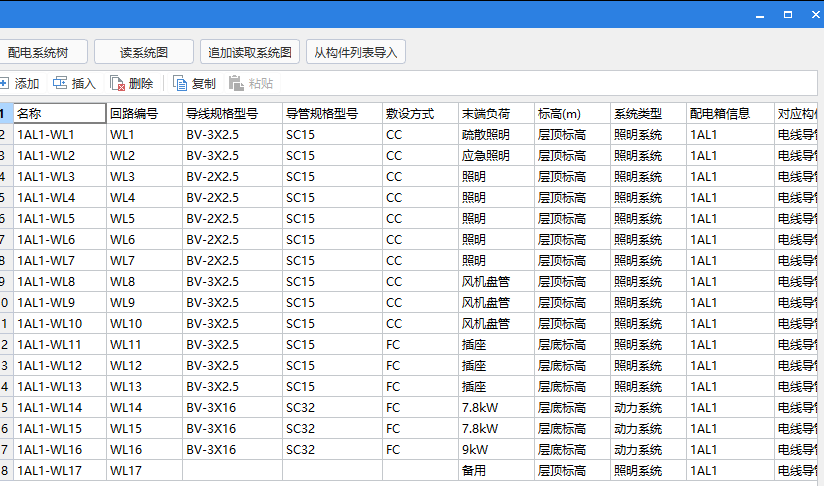Click the 追加读取系统图 button

pos(251,52)
